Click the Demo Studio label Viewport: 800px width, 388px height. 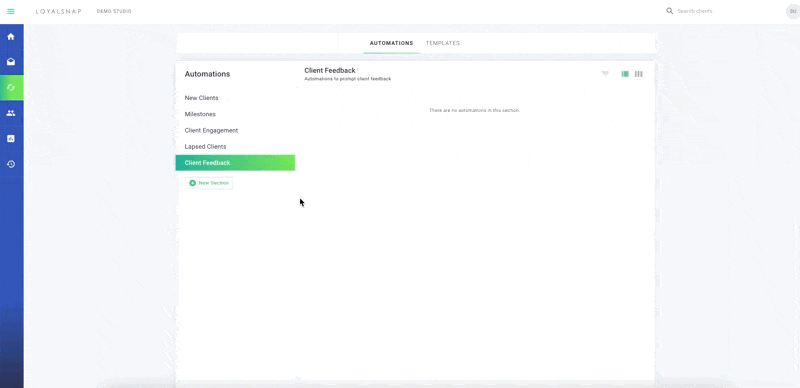click(114, 11)
